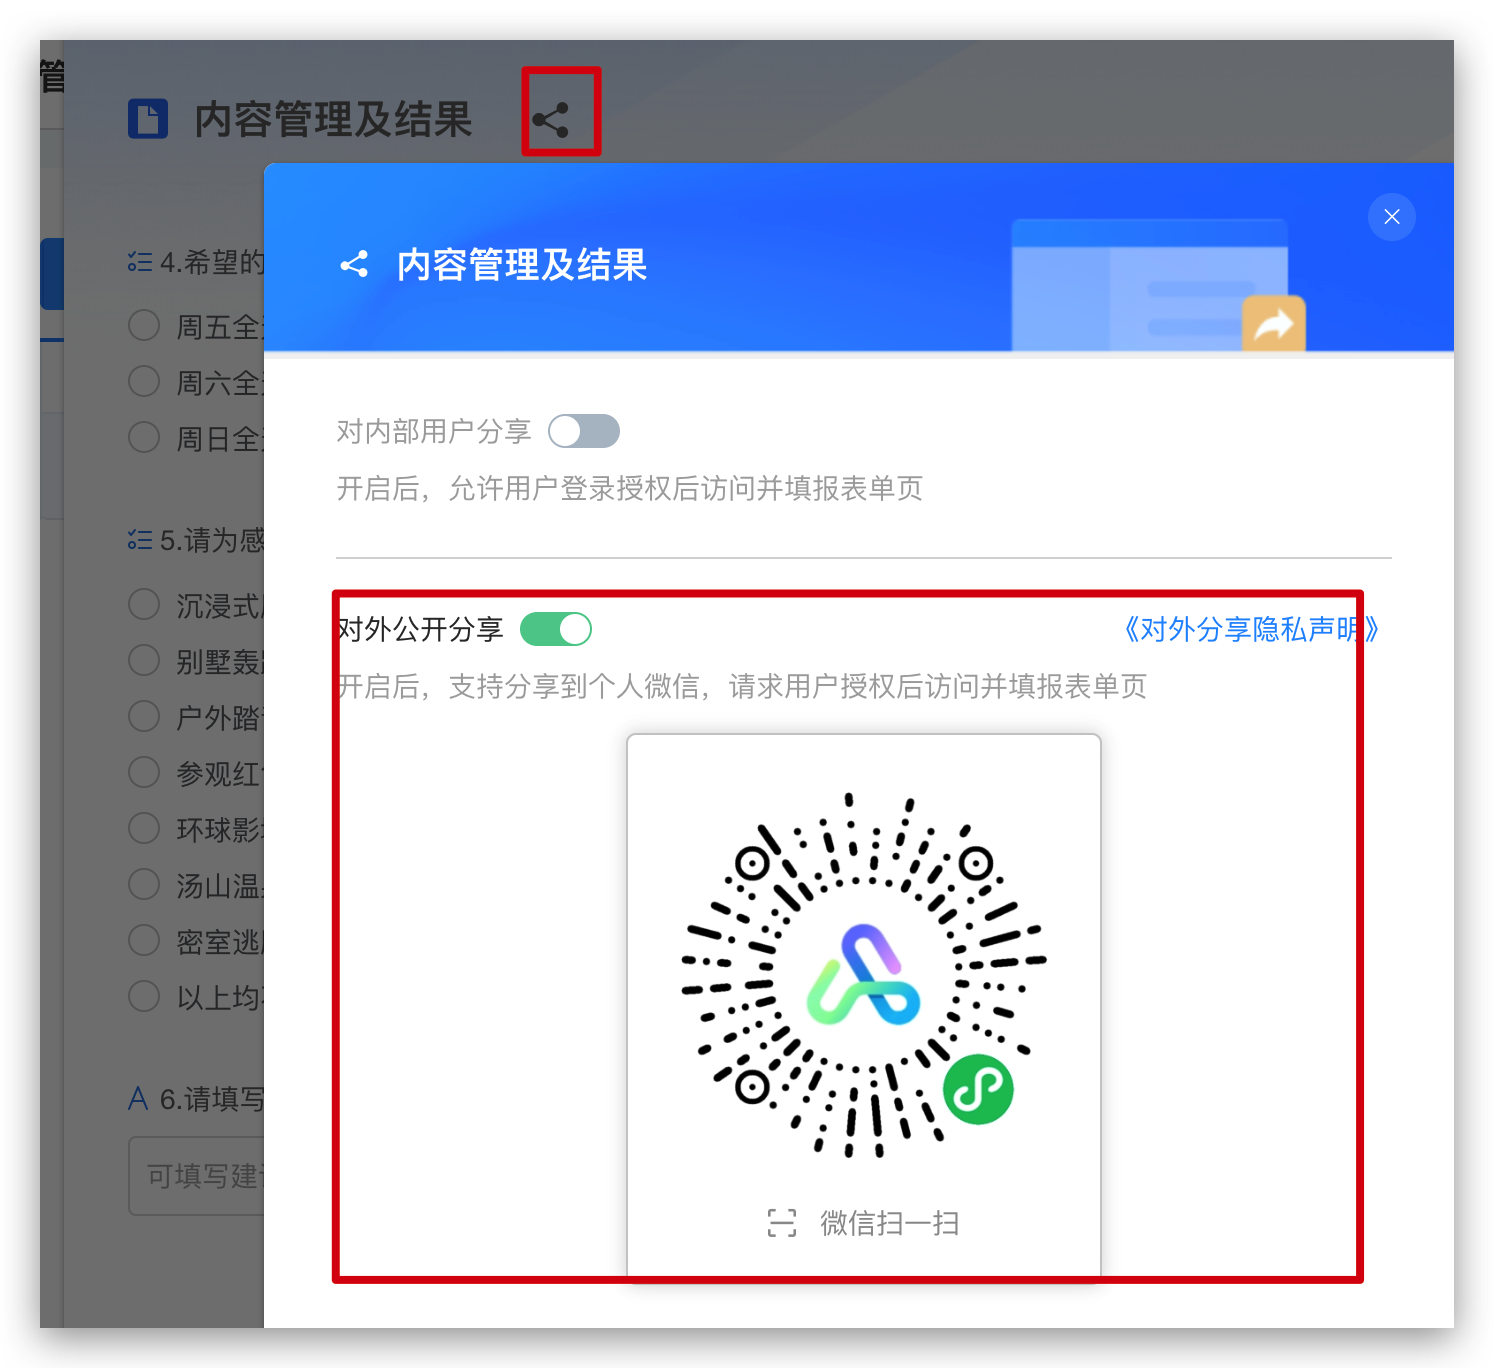
Task: Choose the 沉浸式 radio option behind the dialog
Action: click(144, 604)
